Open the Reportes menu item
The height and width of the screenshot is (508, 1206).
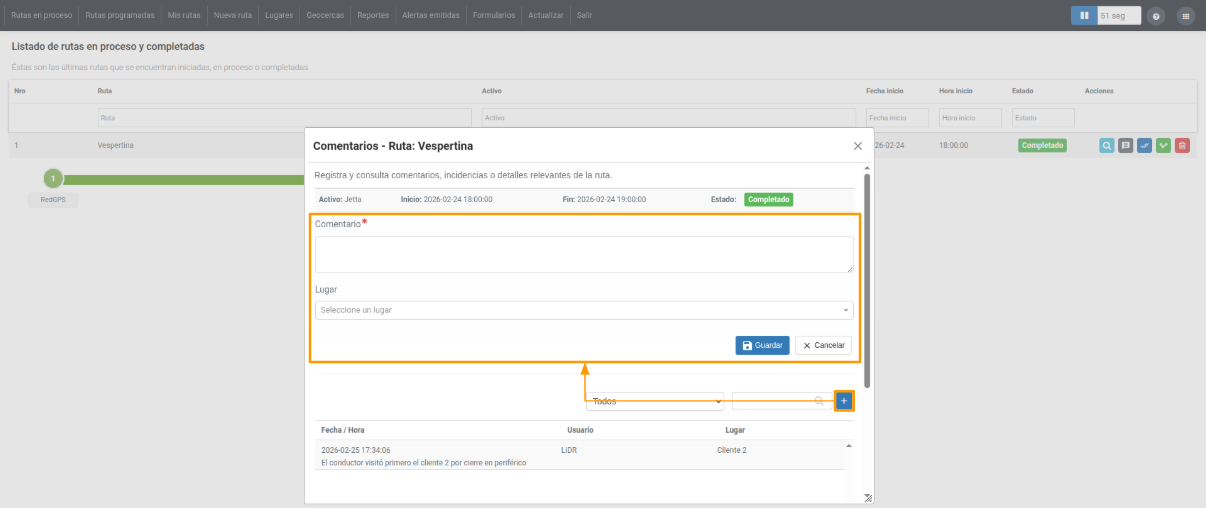coord(373,15)
